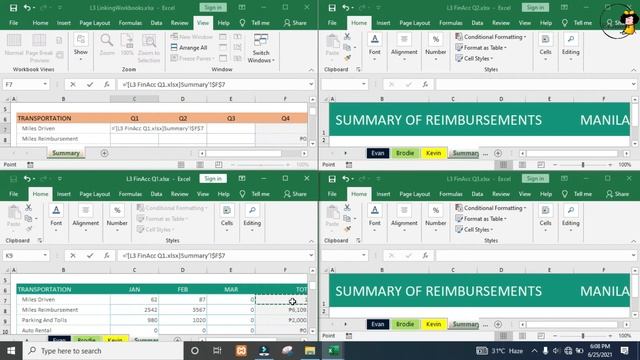Click cell Miles Driven in FinAcc Q1
This screenshot has height=360, width=640.
63,299
